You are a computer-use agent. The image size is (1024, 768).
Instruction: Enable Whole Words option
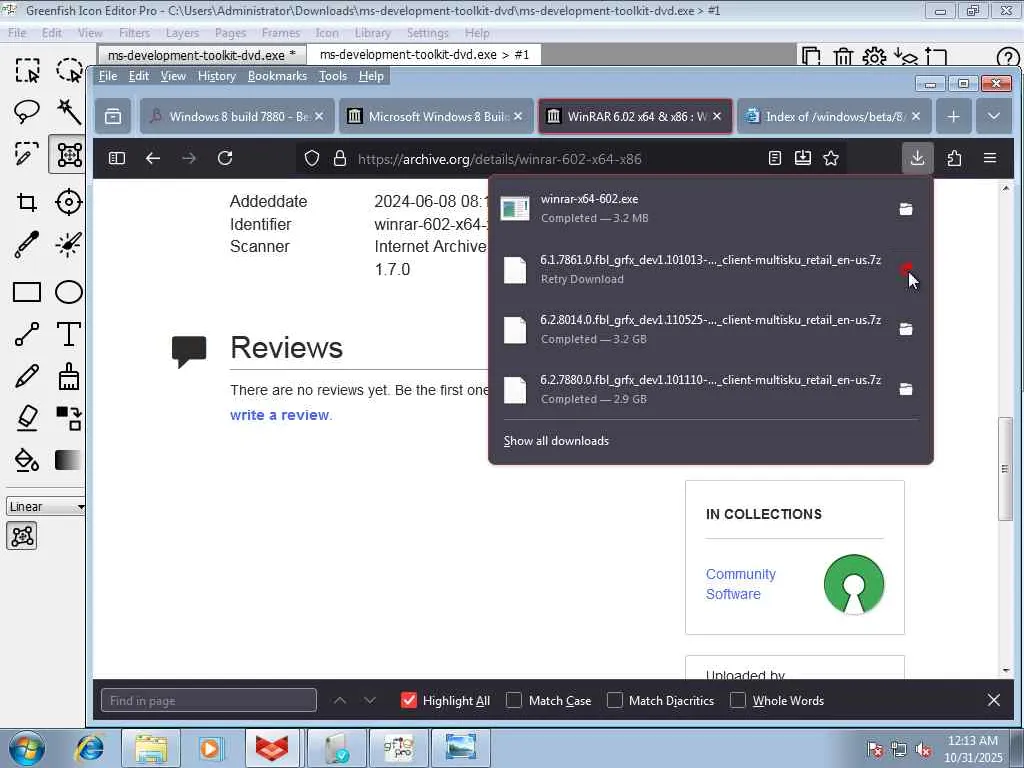coord(738,700)
